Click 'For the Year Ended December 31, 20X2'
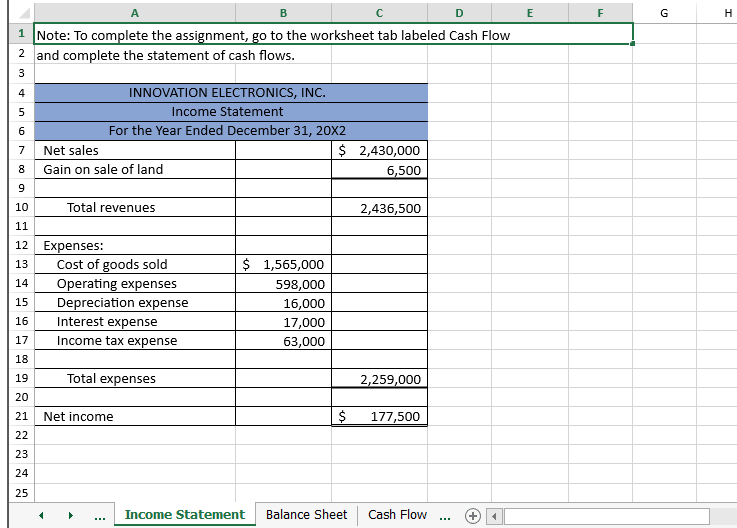Screen dimensions: 737x528 click(x=231, y=131)
